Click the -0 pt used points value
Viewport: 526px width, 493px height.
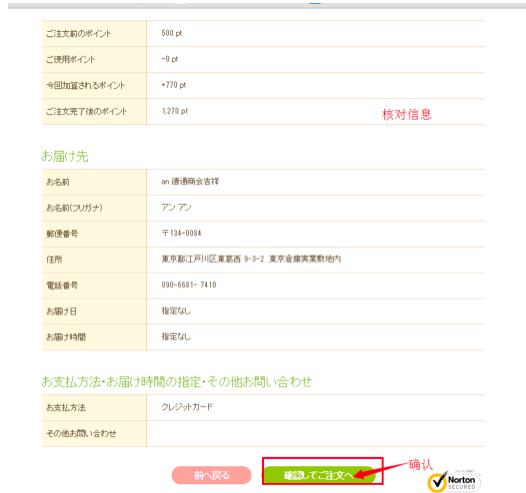170,59
